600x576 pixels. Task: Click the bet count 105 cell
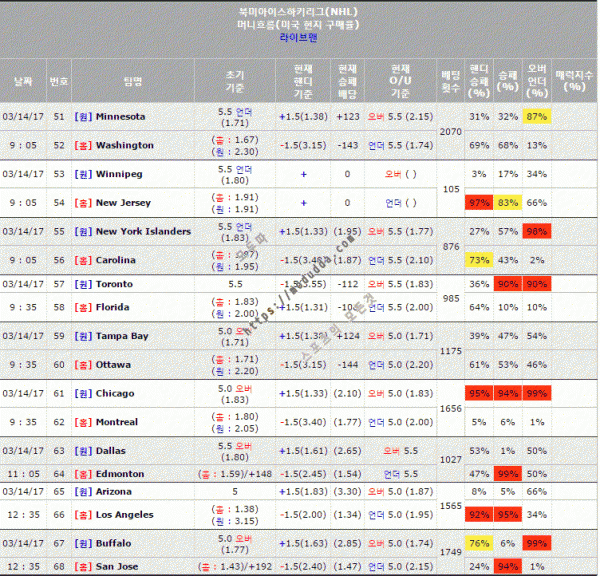[451, 189]
